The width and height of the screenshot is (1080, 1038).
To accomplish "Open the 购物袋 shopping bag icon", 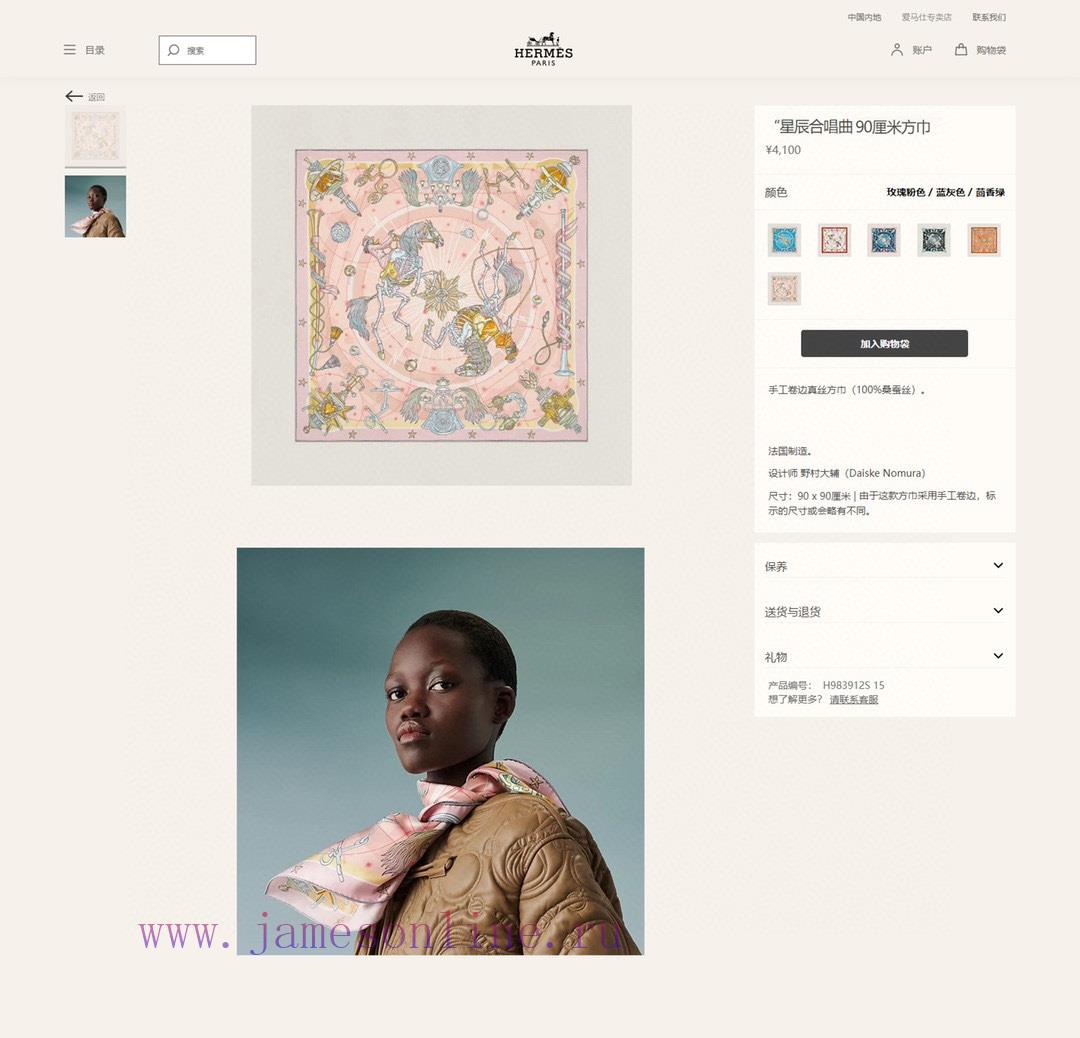I will click(960, 50).
